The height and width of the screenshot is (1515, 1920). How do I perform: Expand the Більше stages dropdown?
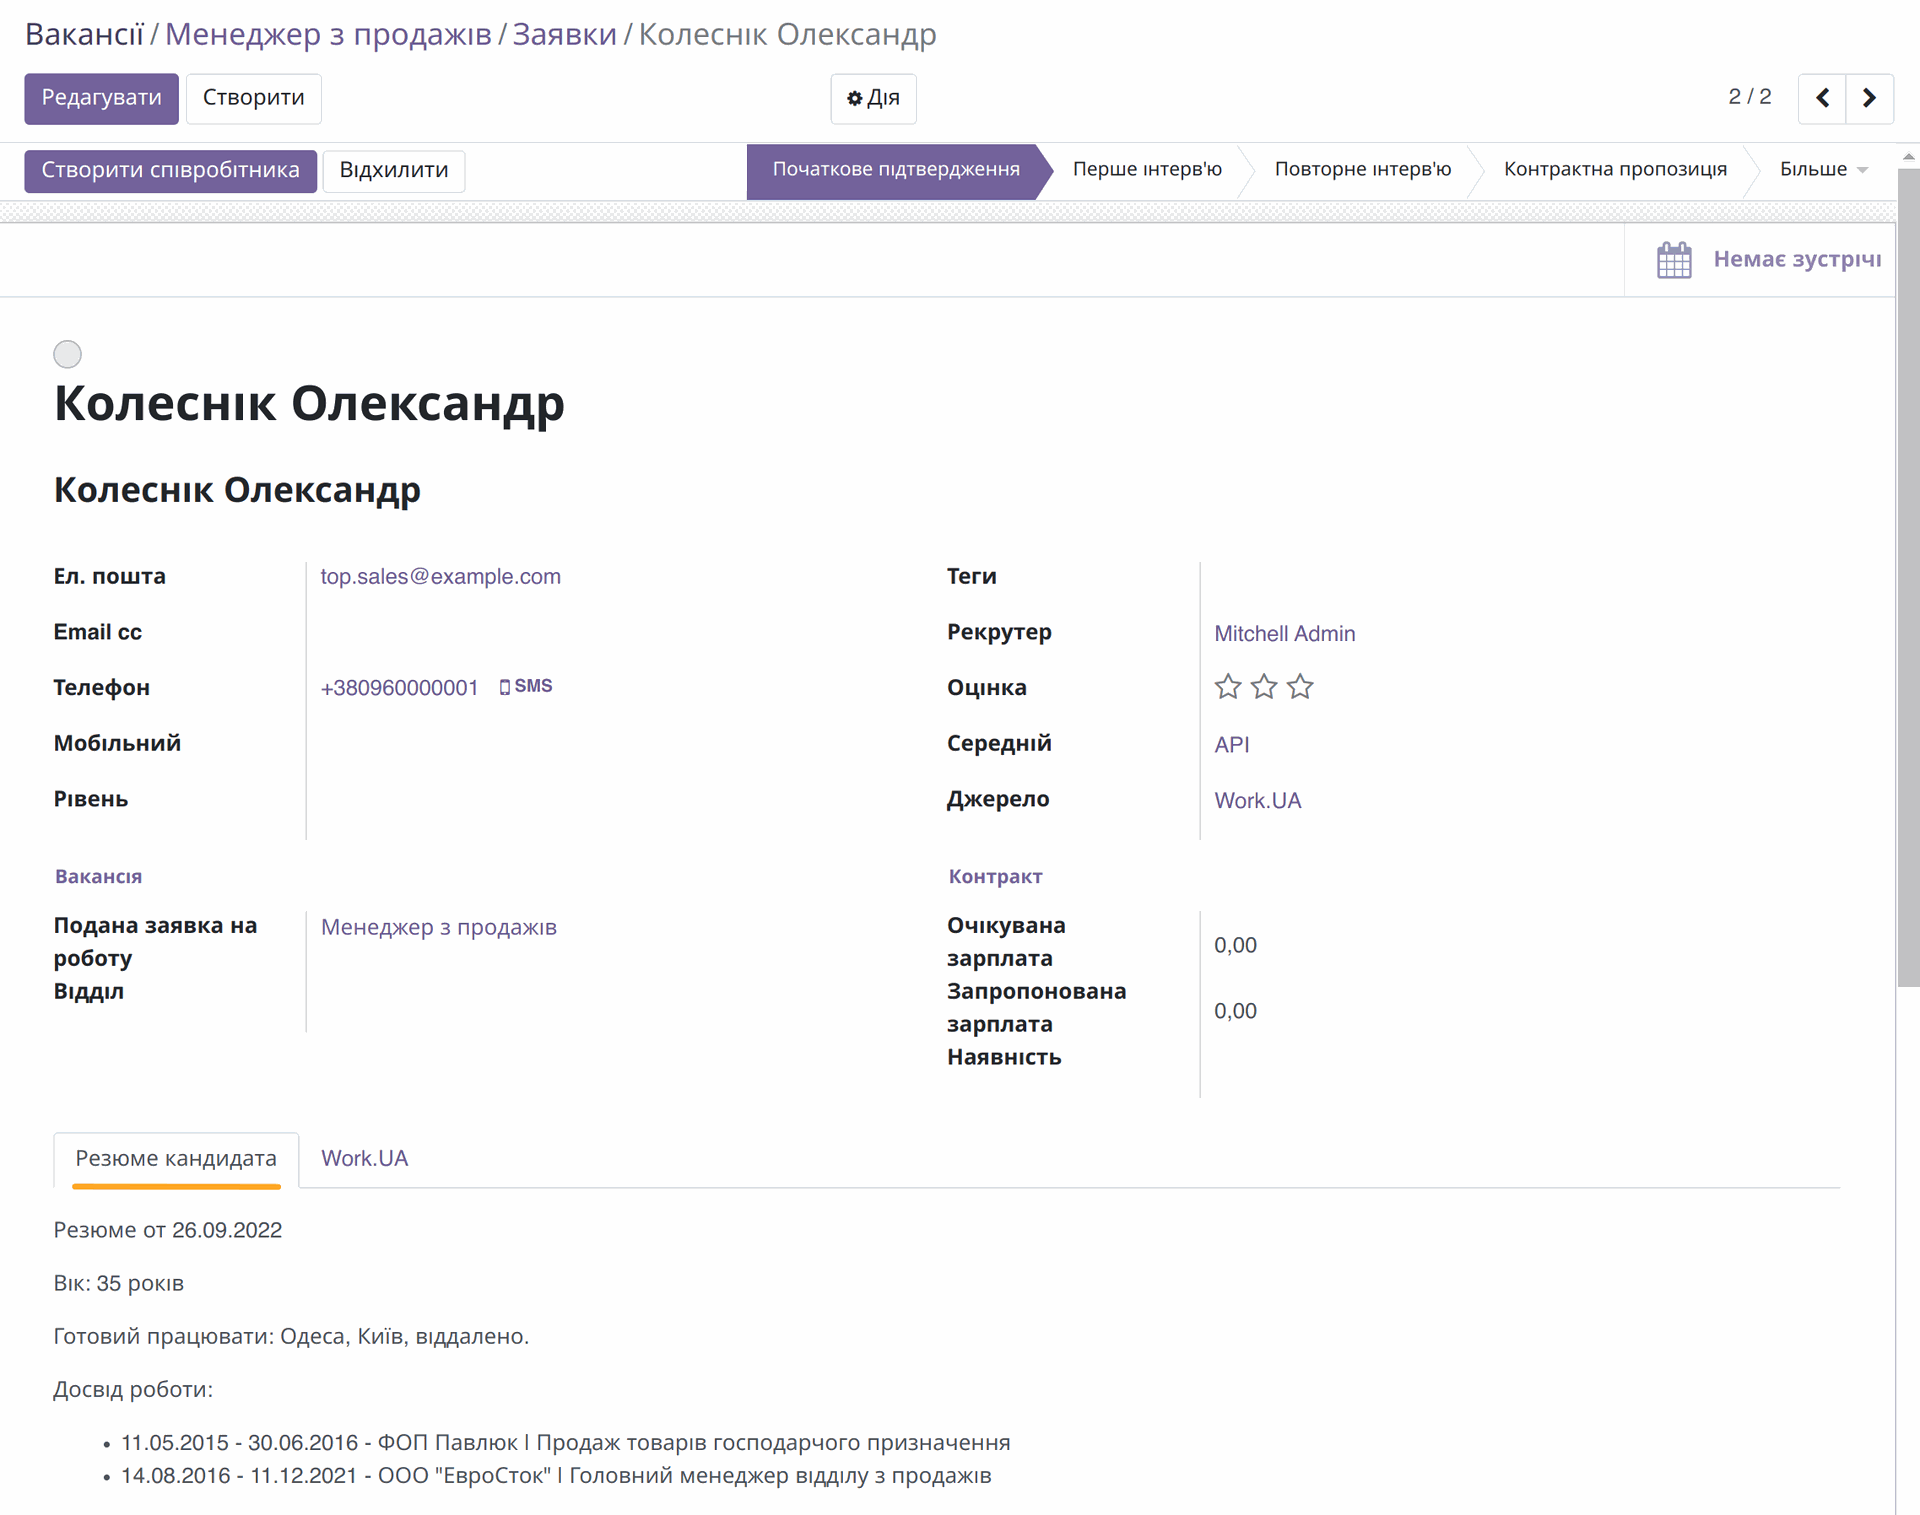pos(1823,169)
